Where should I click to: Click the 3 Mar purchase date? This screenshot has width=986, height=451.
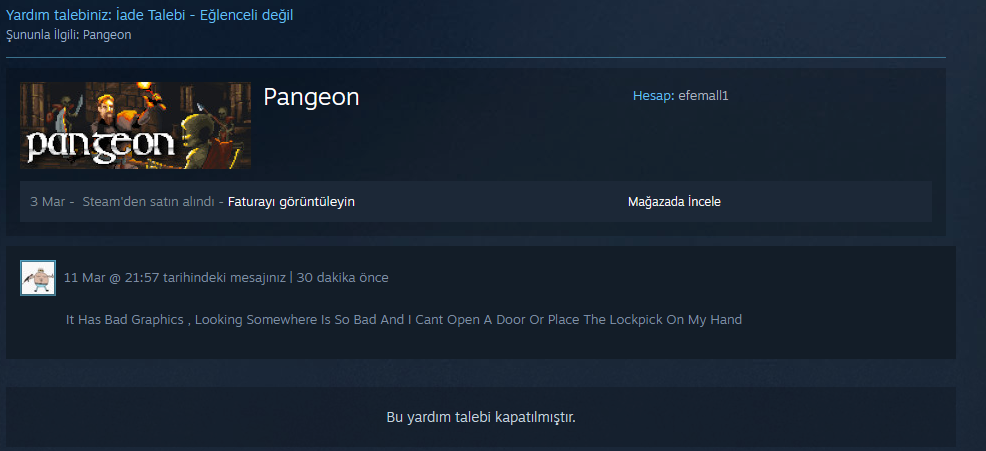coord(48,202)
